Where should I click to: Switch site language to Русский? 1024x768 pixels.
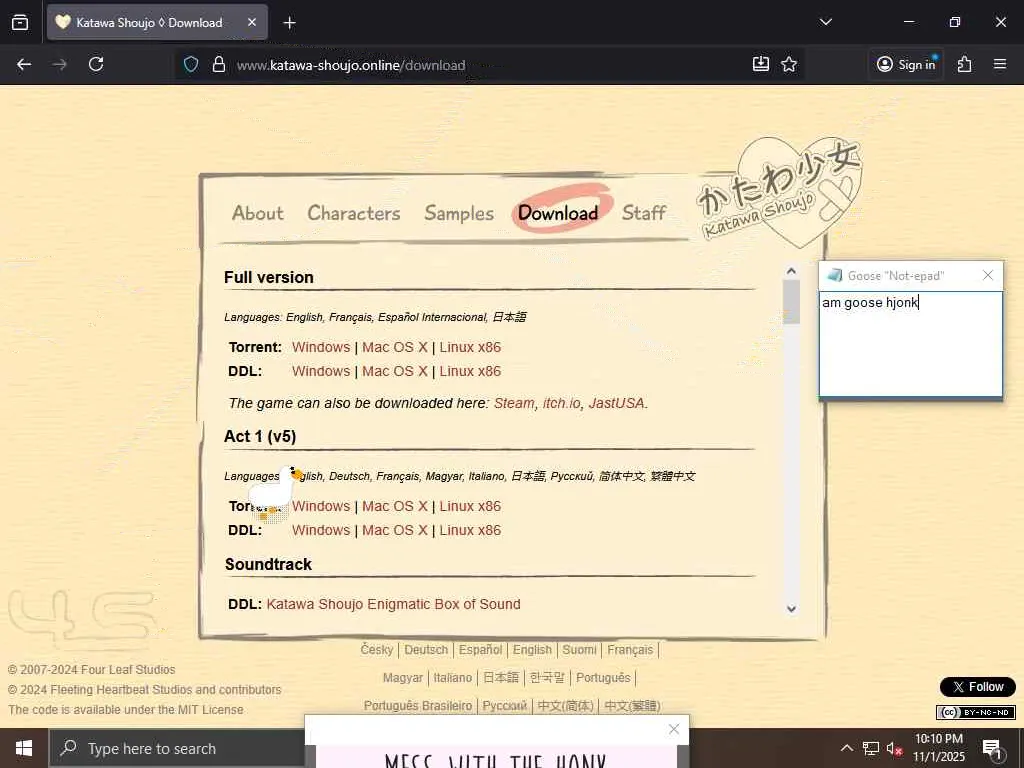click(x=505, y=706)
